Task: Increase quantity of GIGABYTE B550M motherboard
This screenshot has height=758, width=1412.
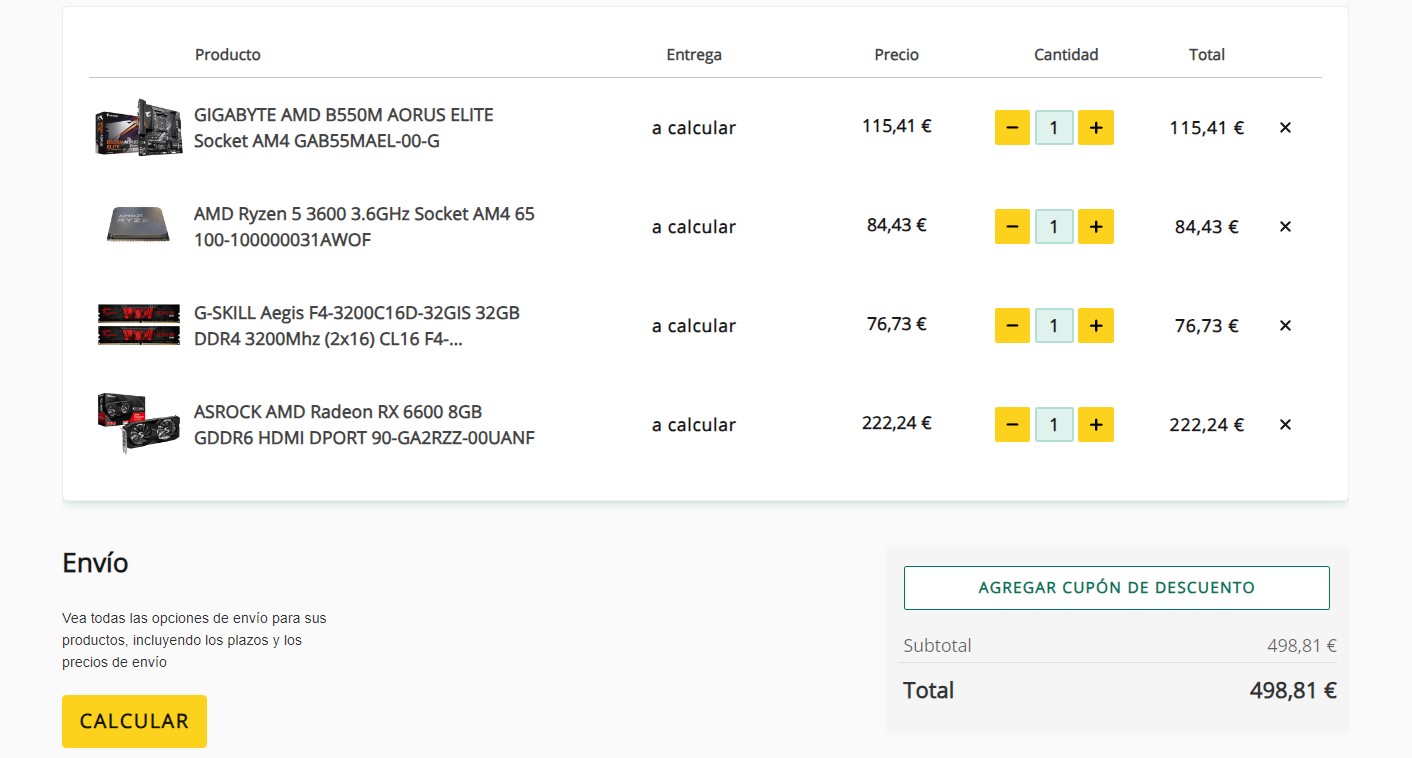Action: pos(1096,128)
